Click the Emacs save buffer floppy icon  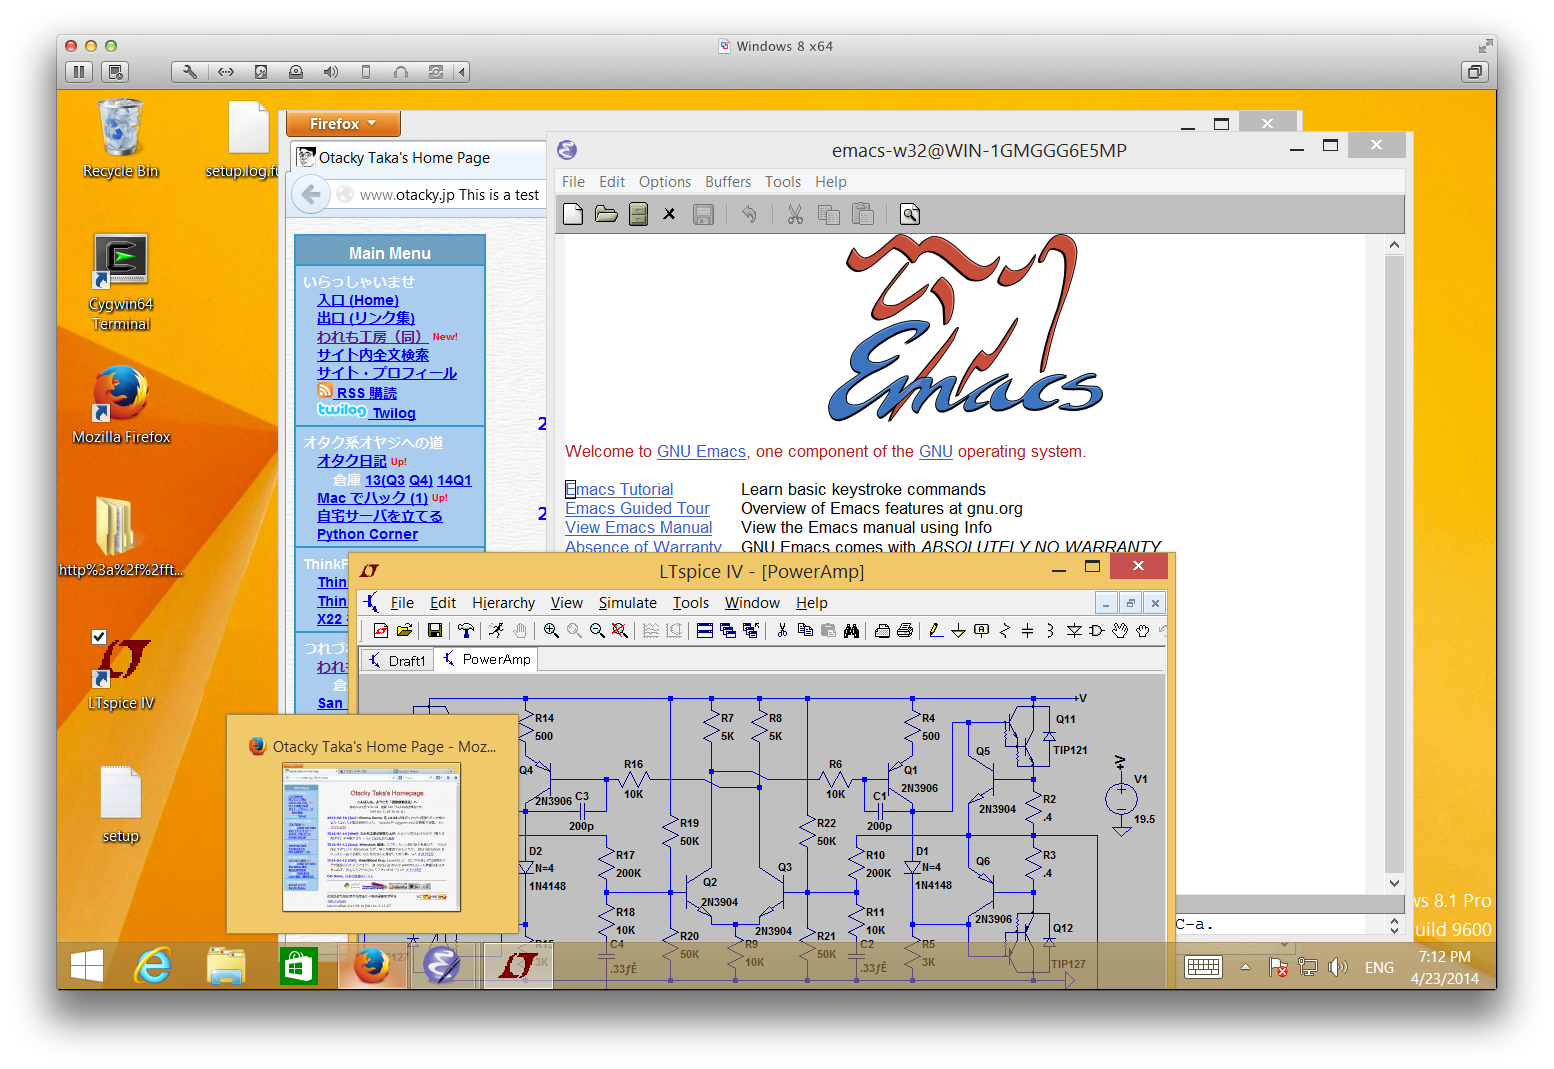703,214
